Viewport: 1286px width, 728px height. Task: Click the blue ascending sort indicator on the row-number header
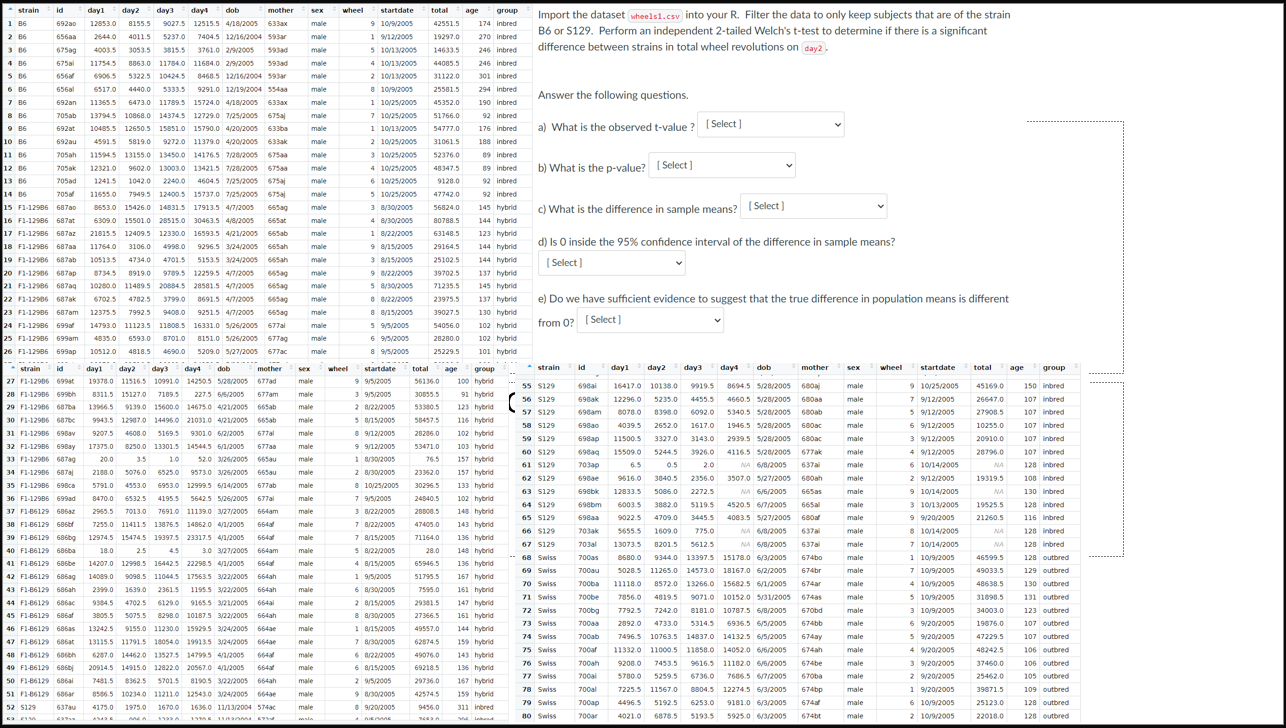coord(8,10)
